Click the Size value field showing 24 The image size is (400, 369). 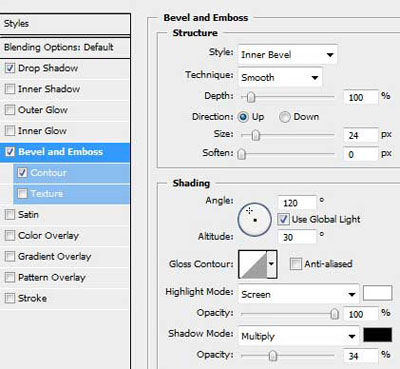pyautogui.click(x=361, y=135)
